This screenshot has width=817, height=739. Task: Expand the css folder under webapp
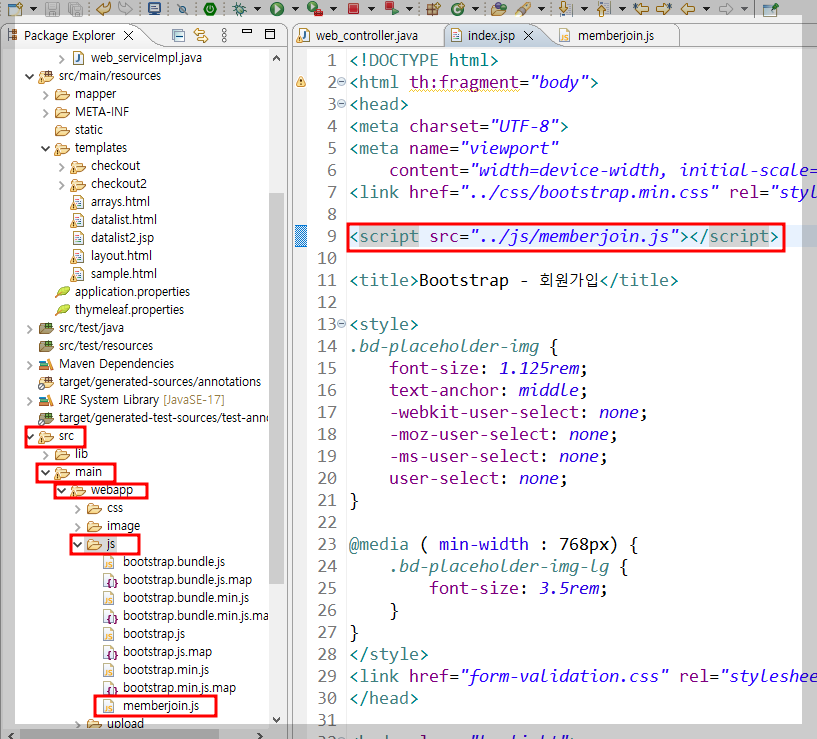[x=78, y=509]
